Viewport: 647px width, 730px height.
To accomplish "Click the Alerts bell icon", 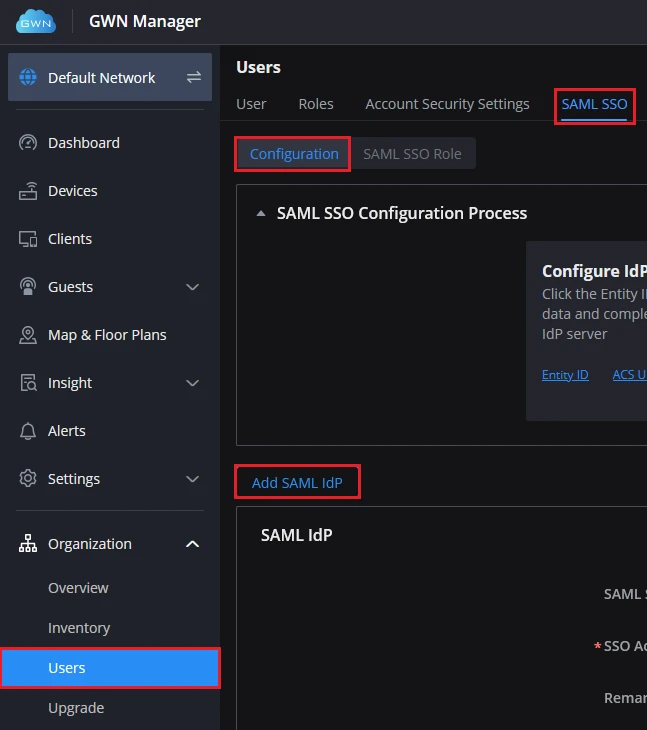I will tap(28, 431).
